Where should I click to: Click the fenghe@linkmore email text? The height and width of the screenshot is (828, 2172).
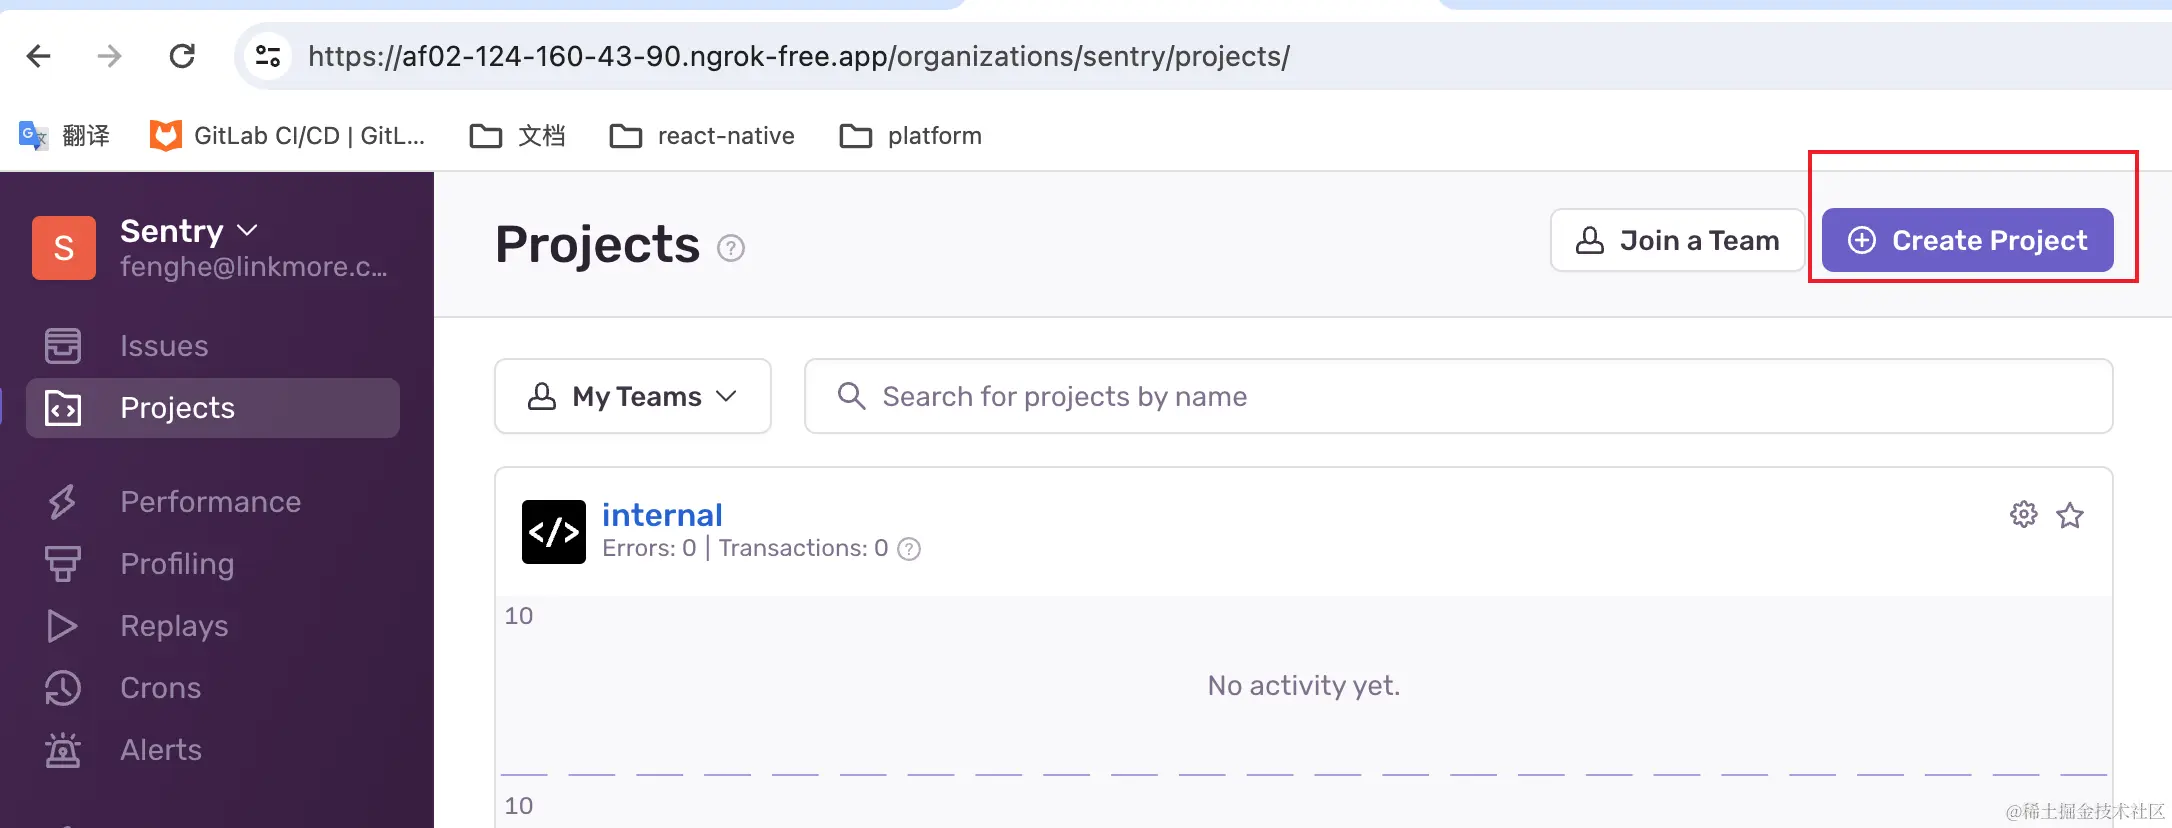click(254, 267)
